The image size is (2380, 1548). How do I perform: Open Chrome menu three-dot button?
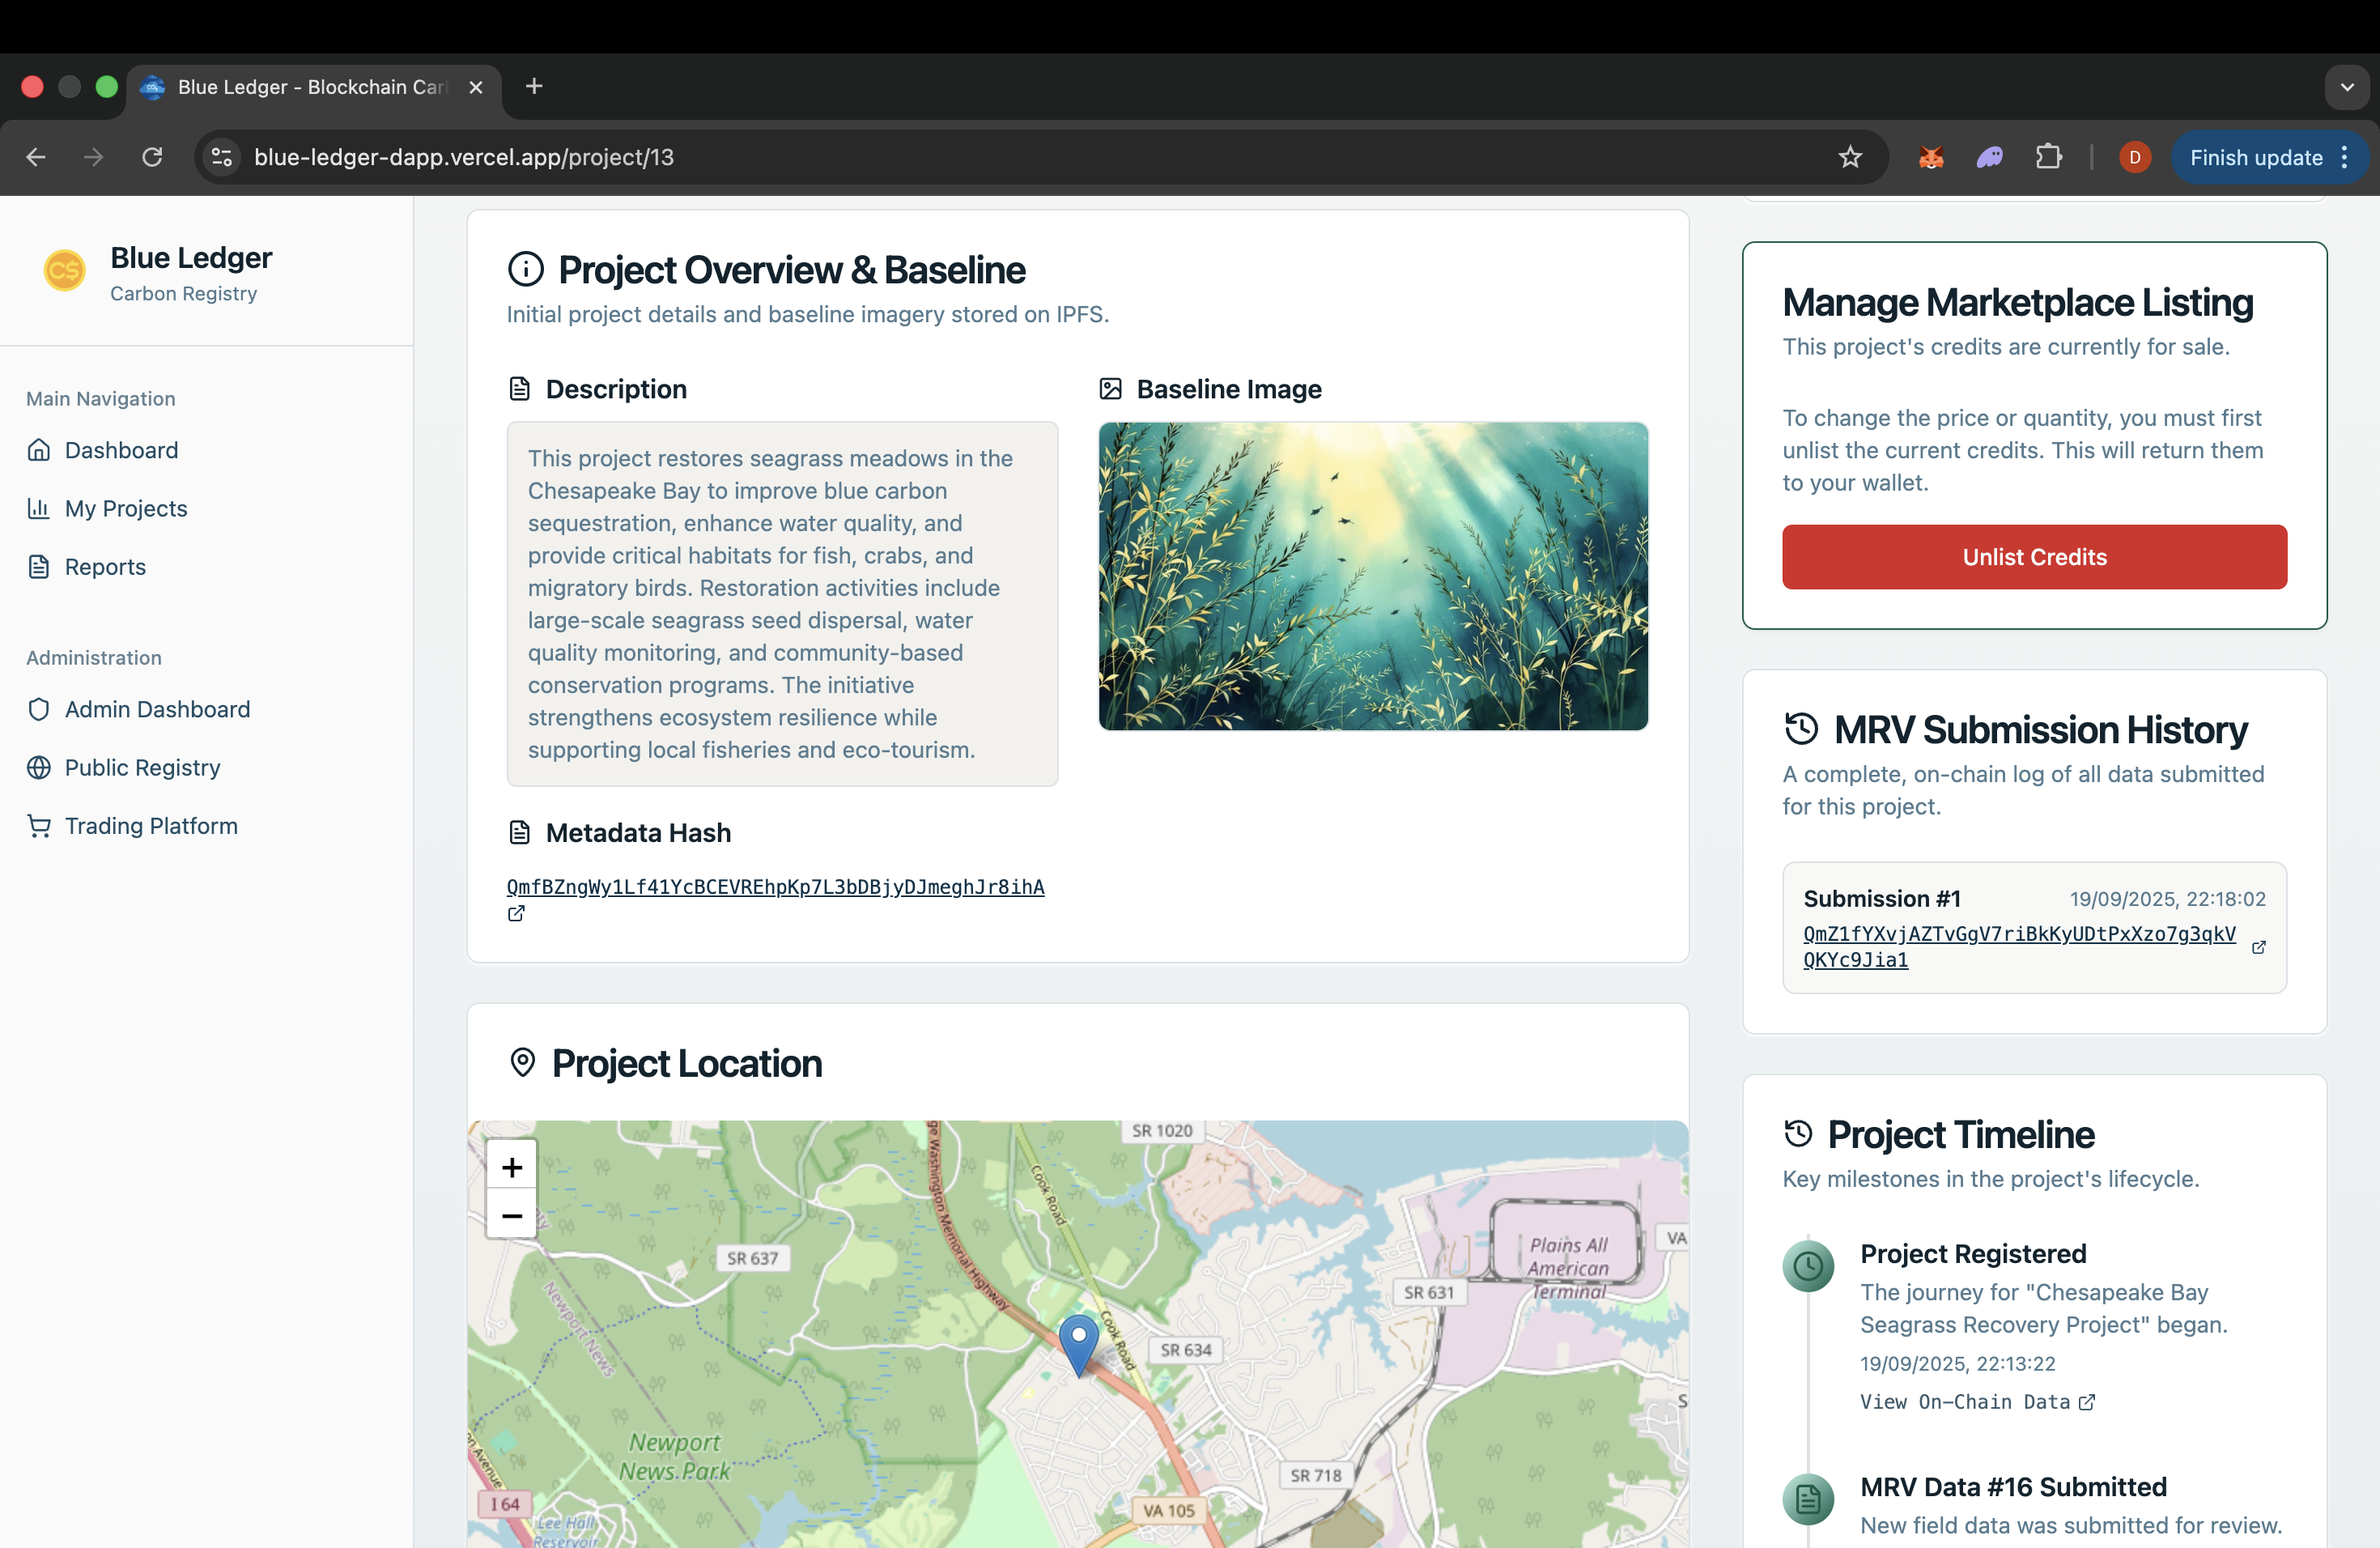[x=2344, y=157]
